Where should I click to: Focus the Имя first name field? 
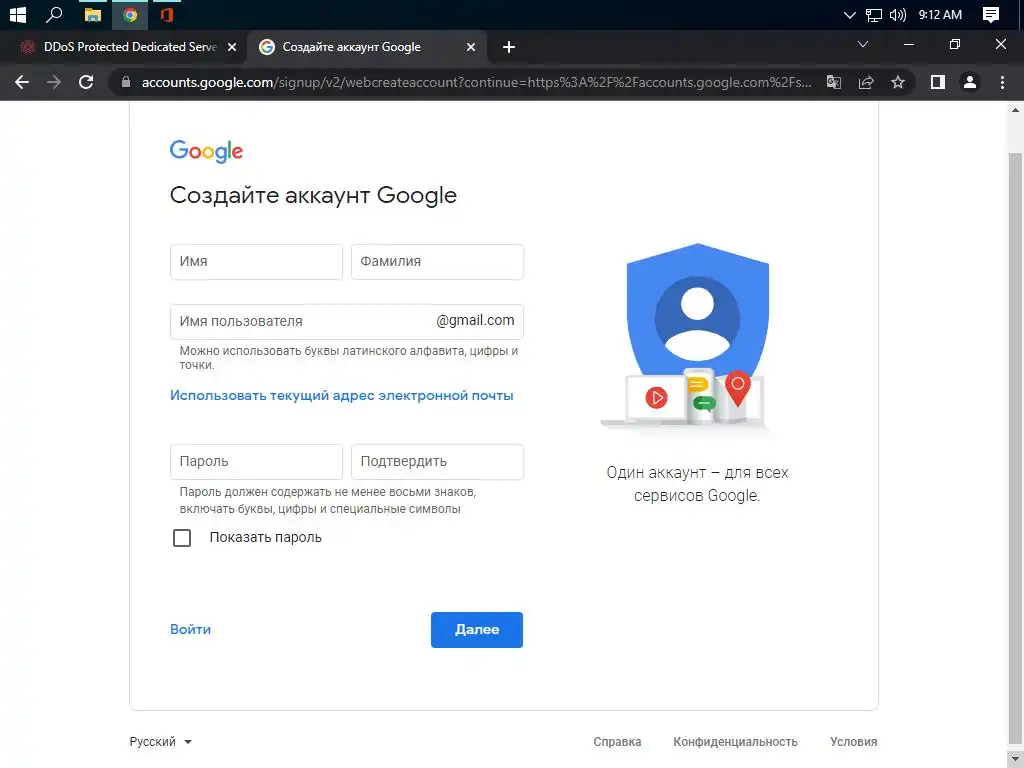tap(256, 262)
